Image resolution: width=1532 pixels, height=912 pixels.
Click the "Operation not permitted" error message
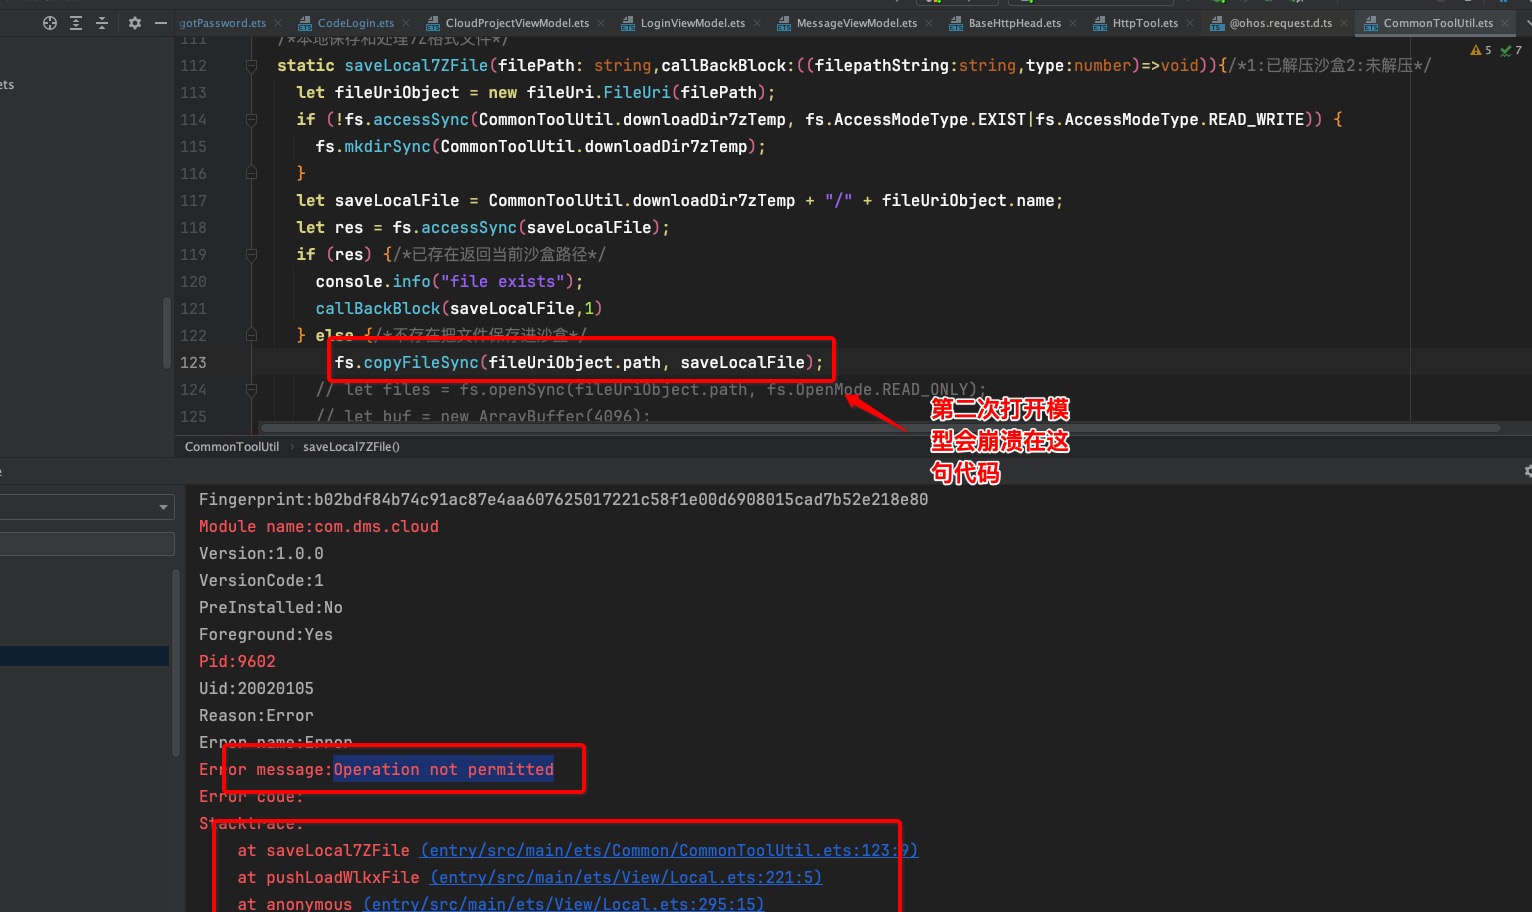[x=443, y=769]
